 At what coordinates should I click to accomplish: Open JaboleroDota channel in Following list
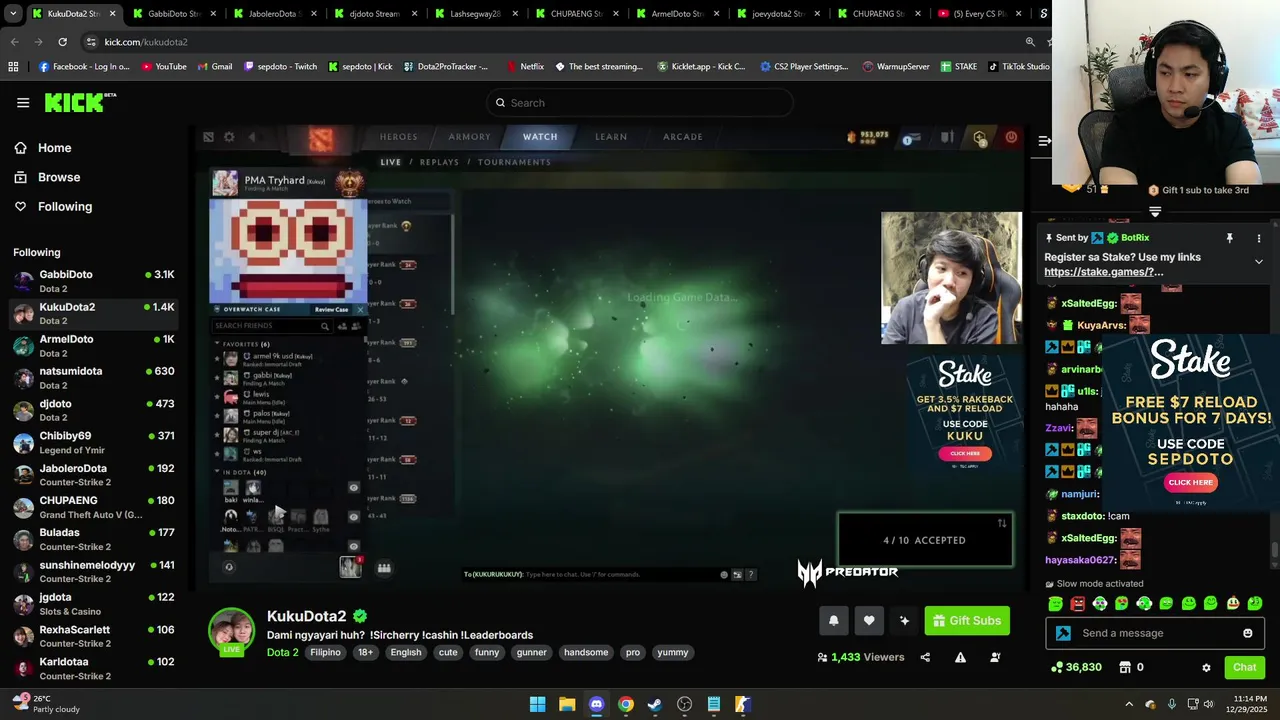(x=93, y=475)
